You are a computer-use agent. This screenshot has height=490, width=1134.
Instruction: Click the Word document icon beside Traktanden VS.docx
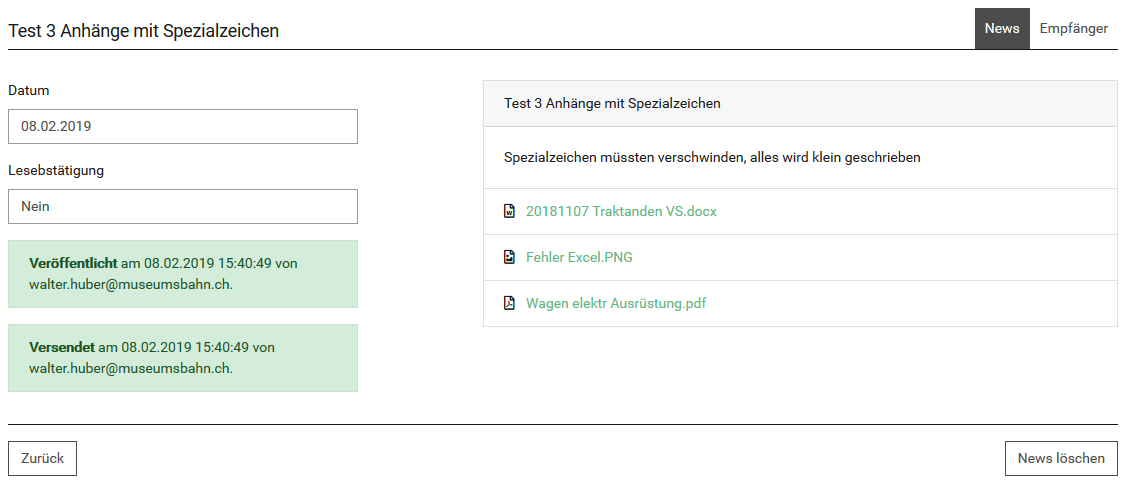(509, 211)
